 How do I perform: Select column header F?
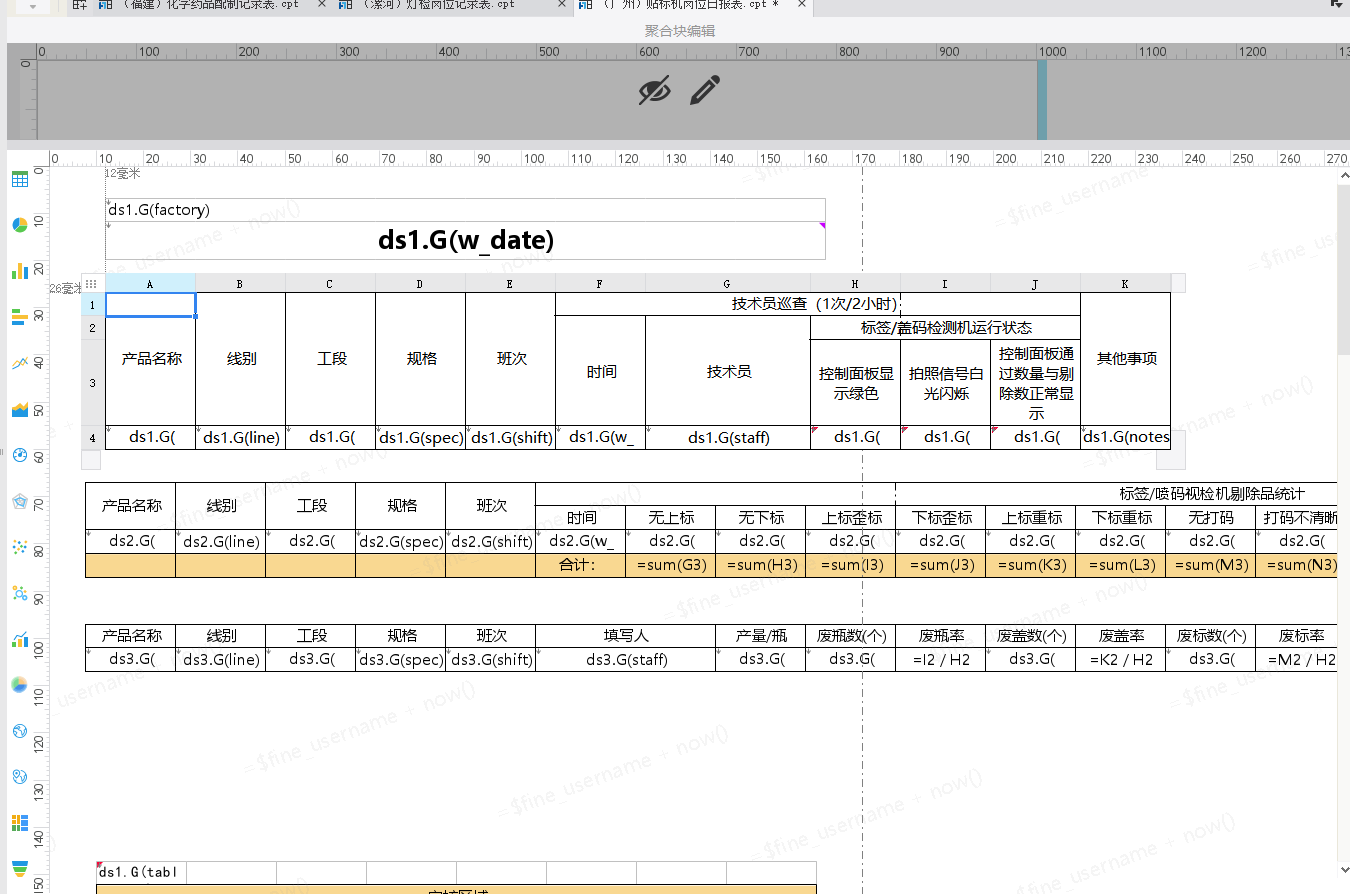(600, 284)
